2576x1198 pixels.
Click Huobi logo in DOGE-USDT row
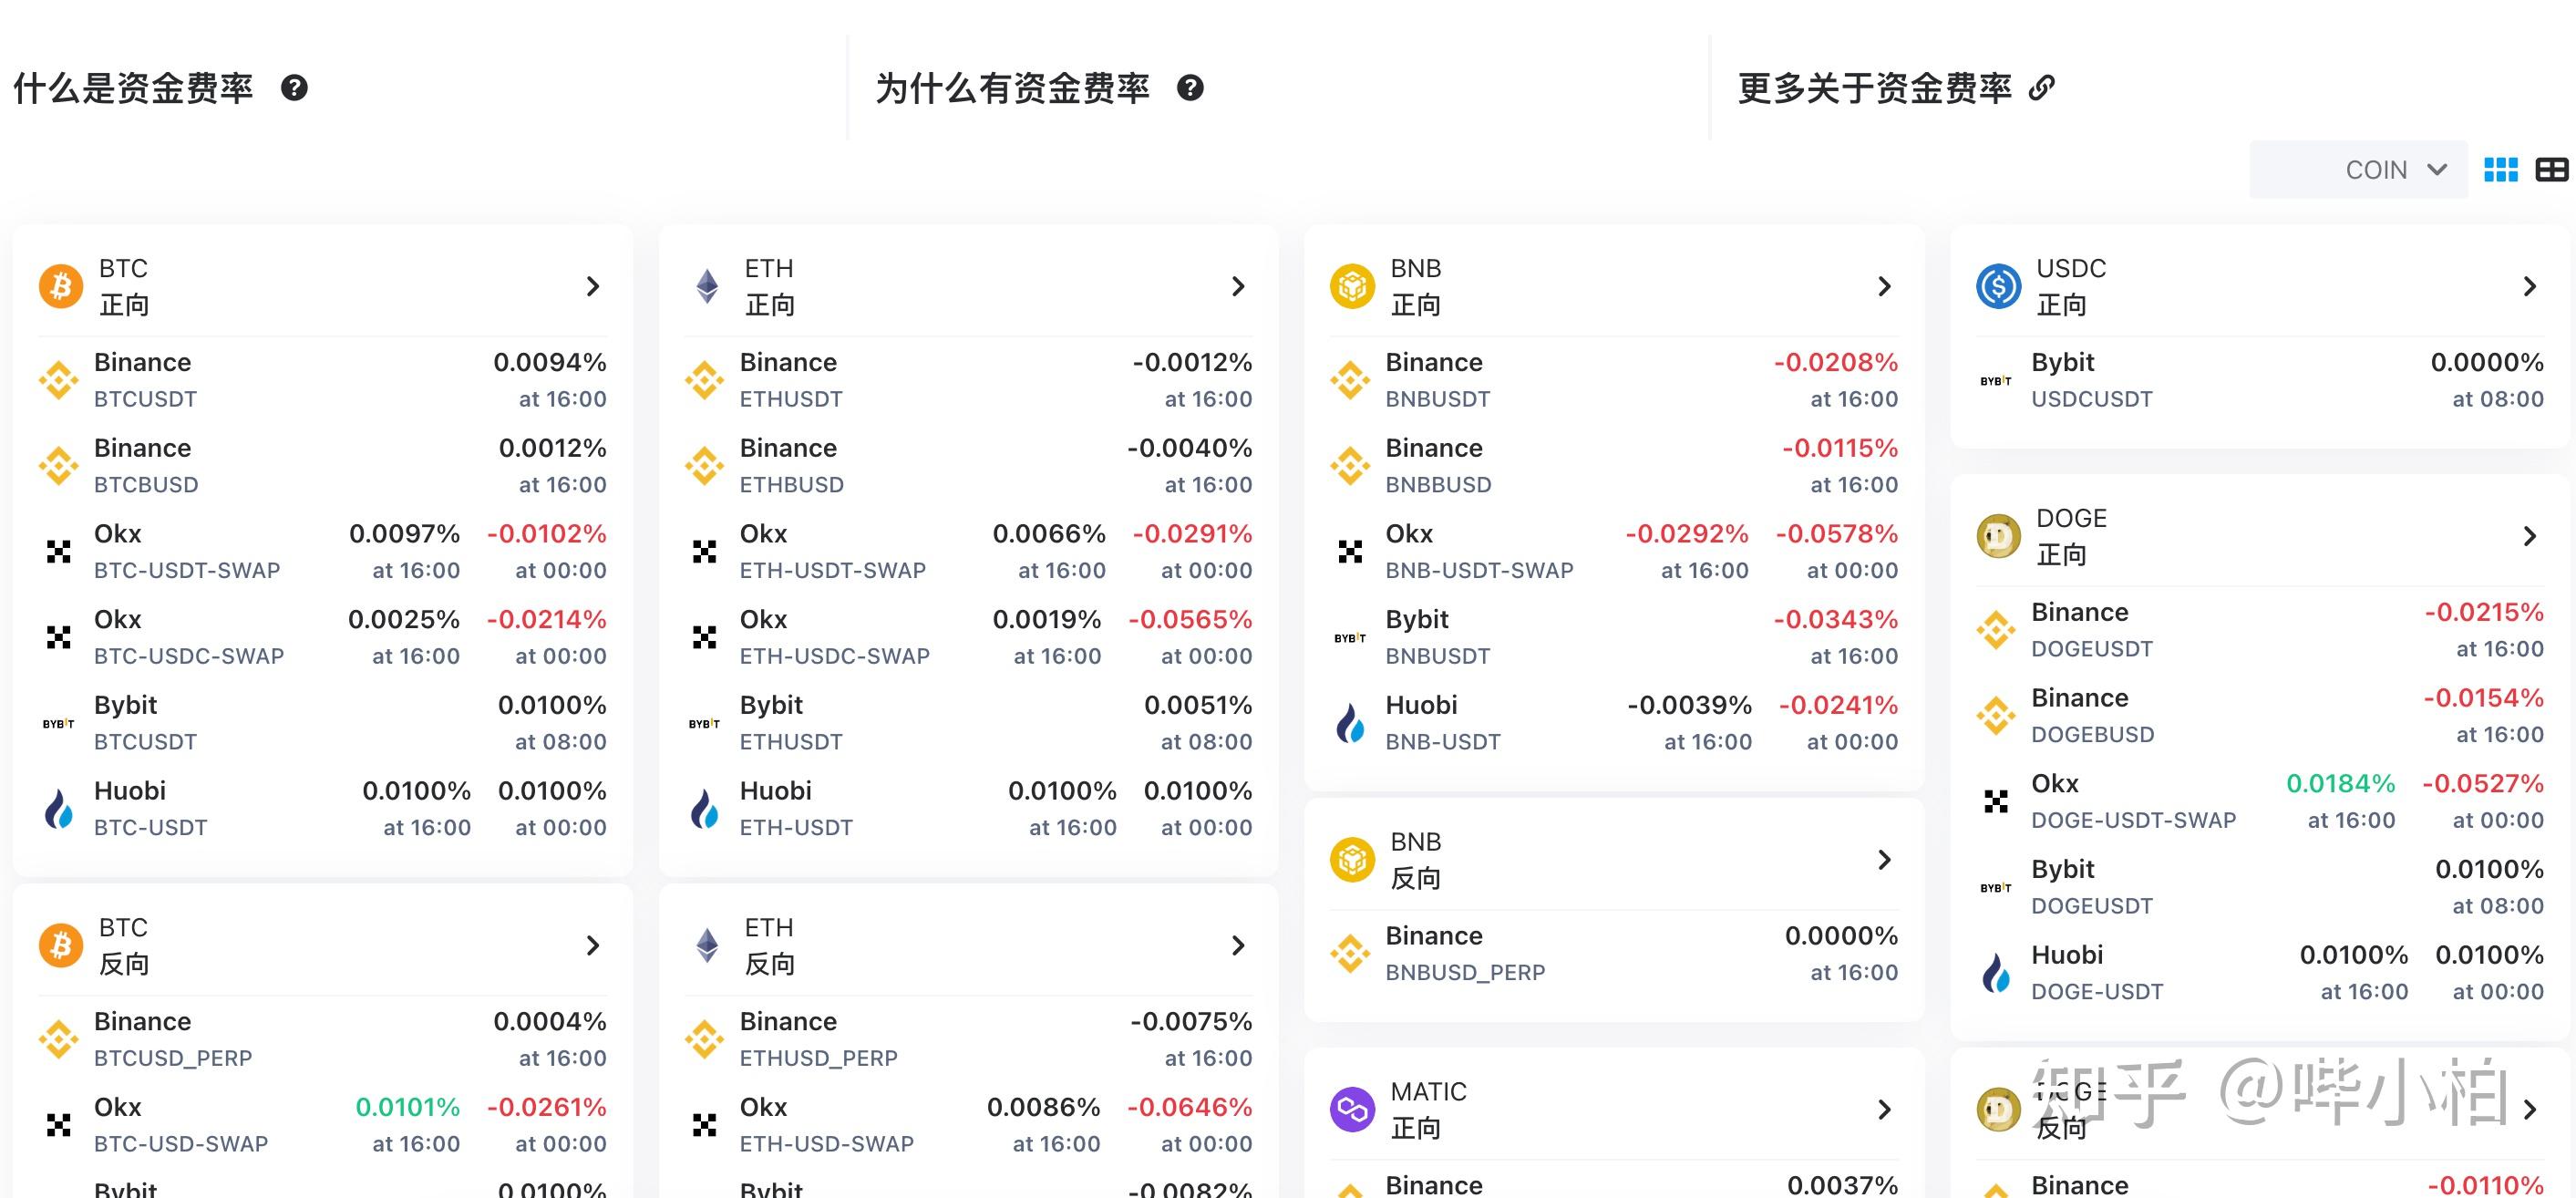pos(1996,972)
